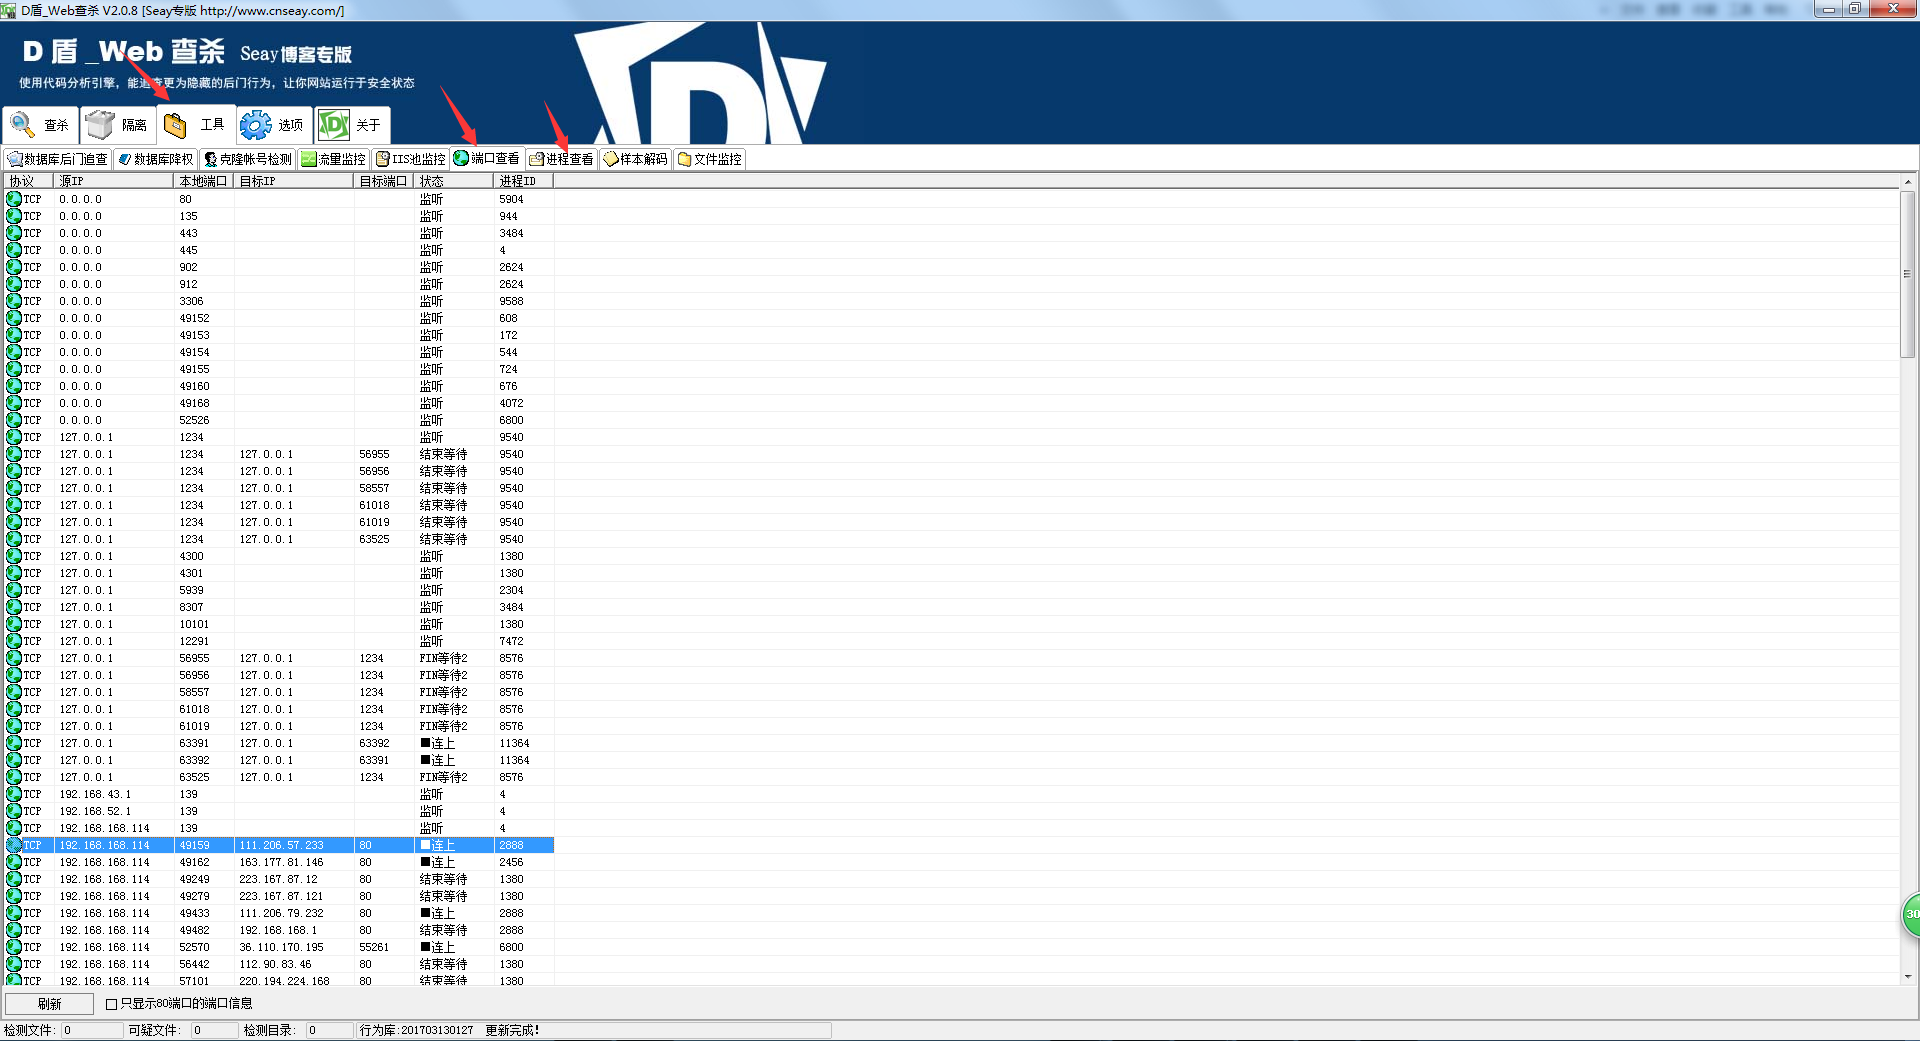The width and height of the screenshot is (1920, 1041).
Task: Click the globe icon in the local port 3306 row
Action: pos(14,301)
